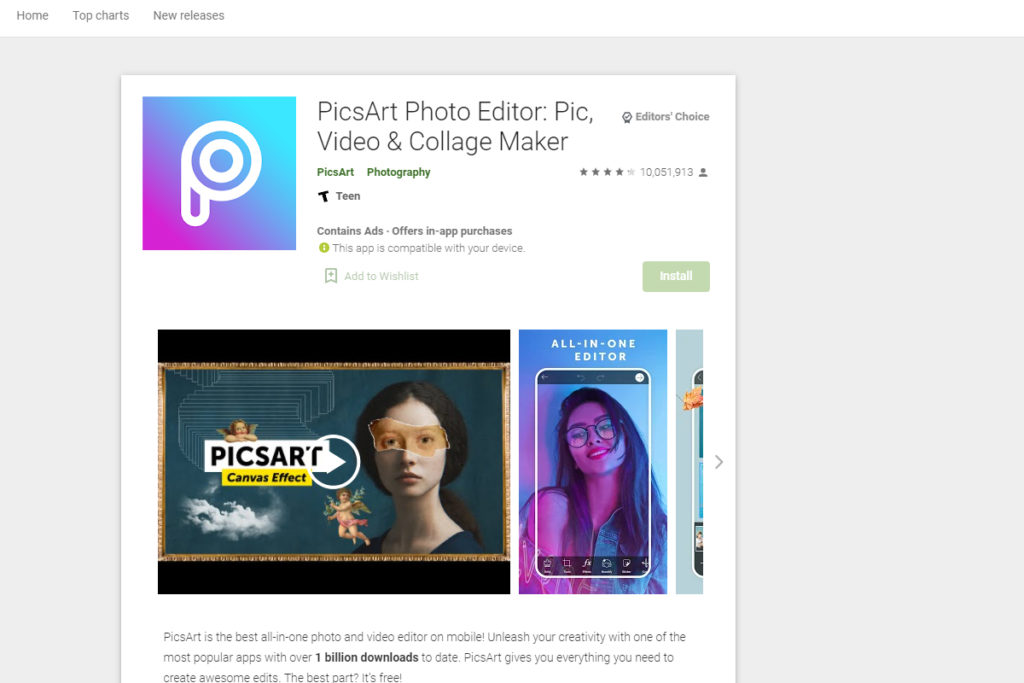Click the Add to Wishlist text
This screenshot has height=683, width=1024.
[381, 276]
